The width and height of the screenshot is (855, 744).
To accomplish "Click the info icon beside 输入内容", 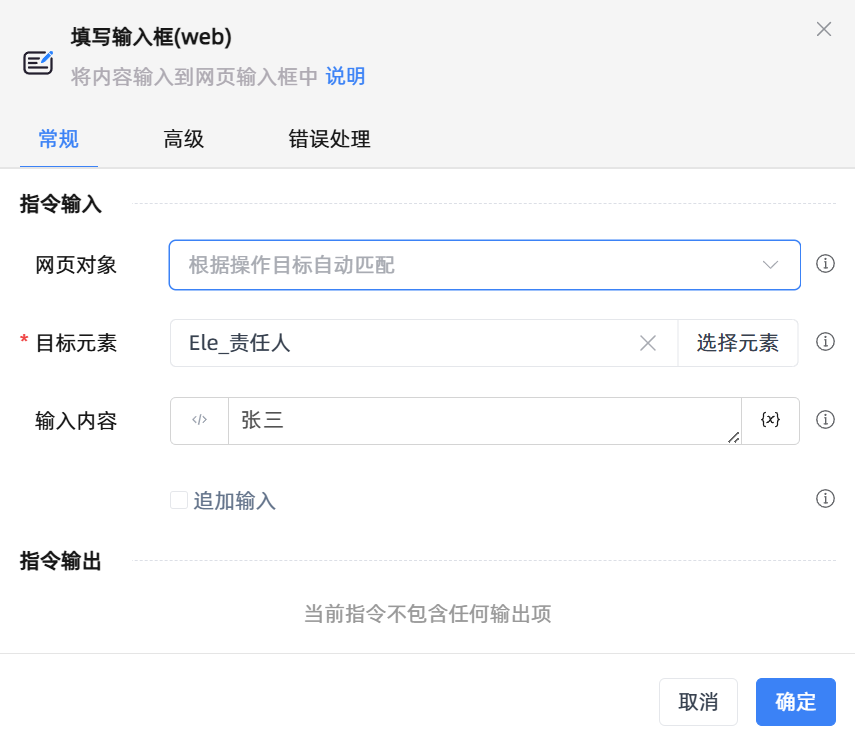I will point(825,420).
